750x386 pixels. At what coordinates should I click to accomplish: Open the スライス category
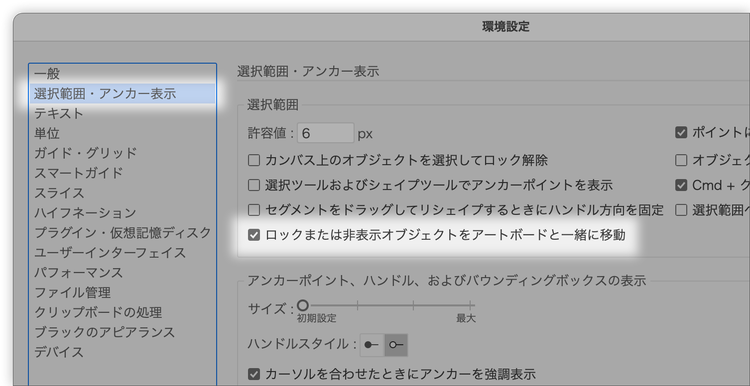pyautogui.click(x=122, y=193)
